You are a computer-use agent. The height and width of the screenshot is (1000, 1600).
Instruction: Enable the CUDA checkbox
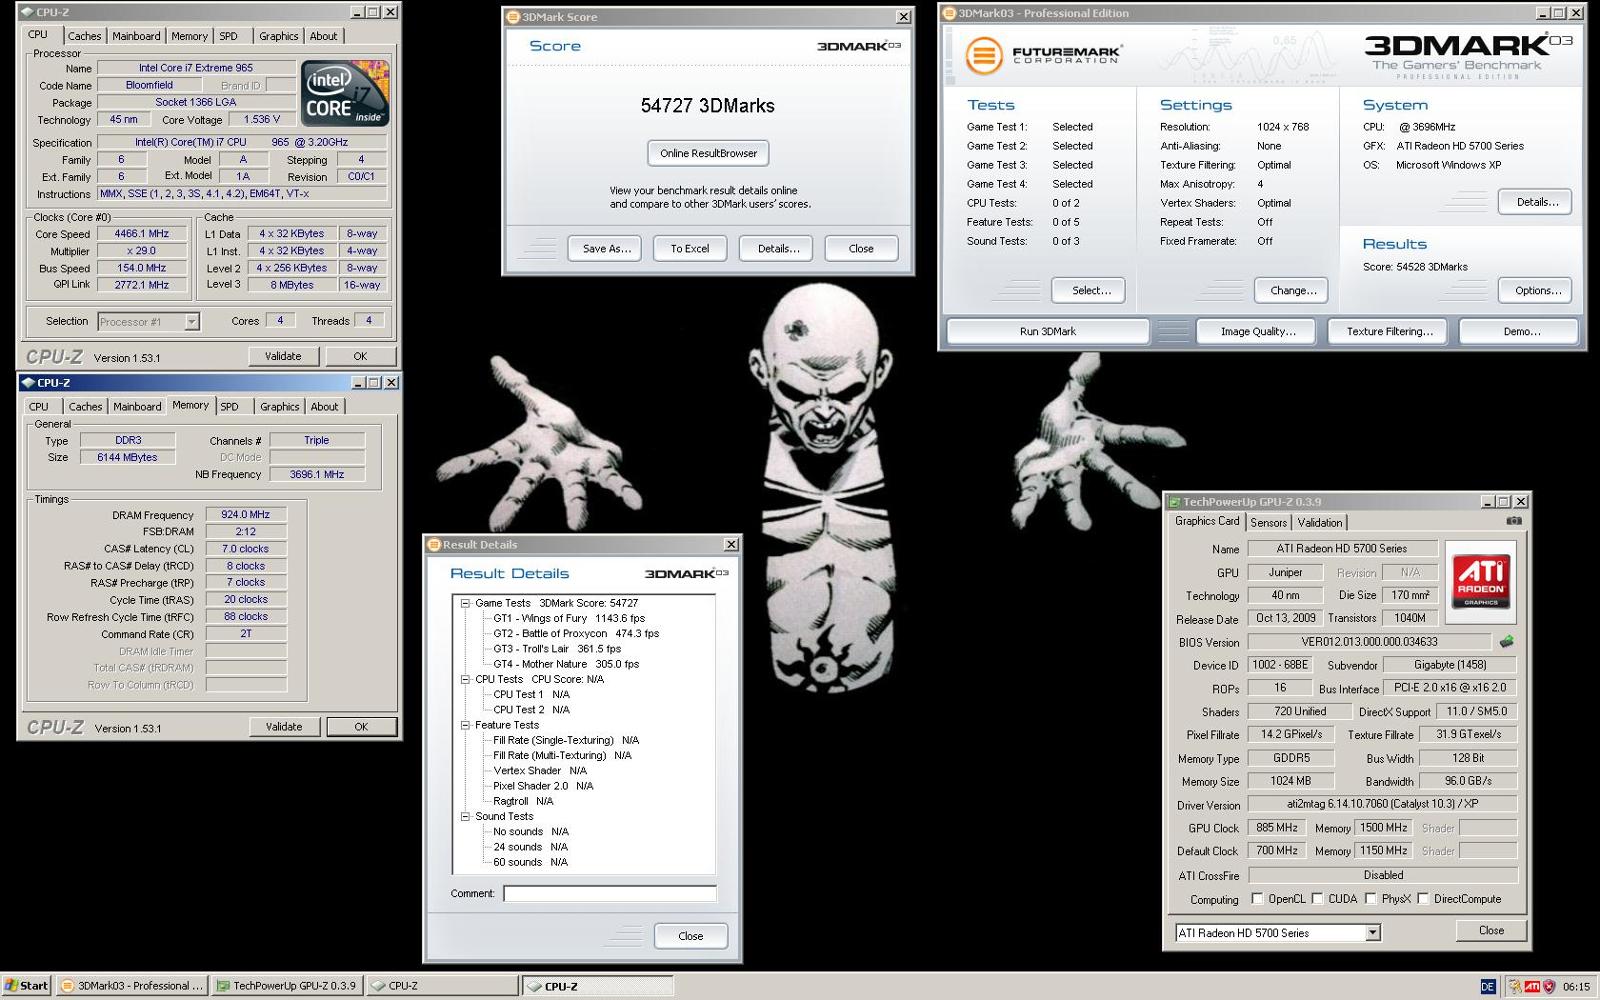1317,899
